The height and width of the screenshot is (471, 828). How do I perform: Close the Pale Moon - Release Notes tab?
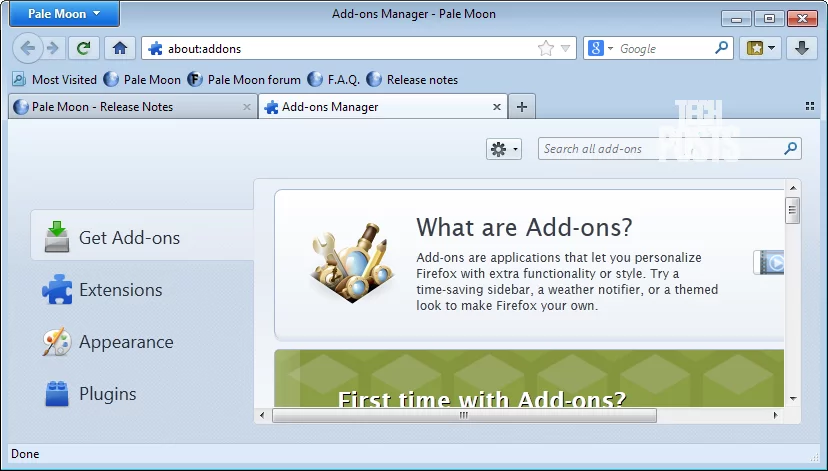pos(247,107)
